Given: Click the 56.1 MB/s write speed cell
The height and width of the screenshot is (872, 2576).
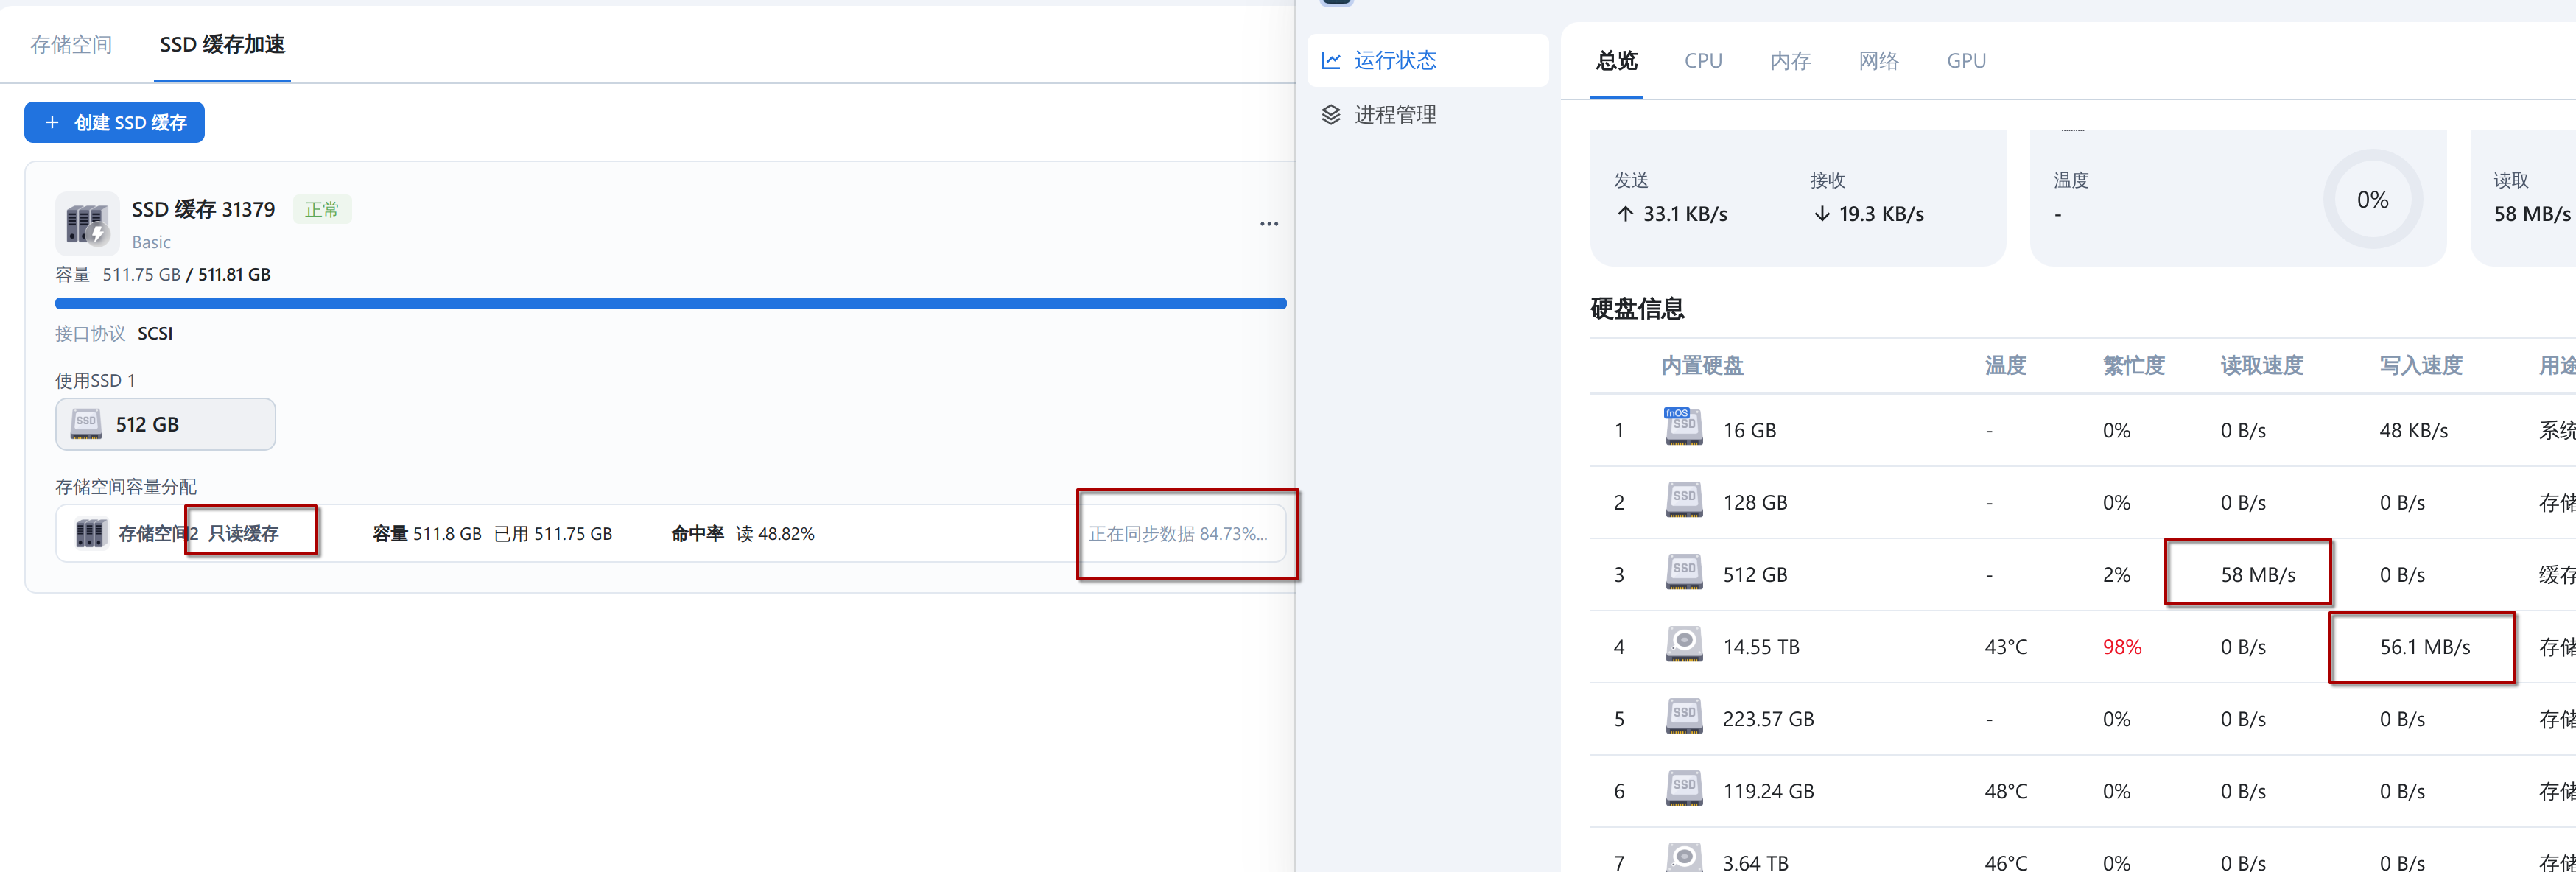Looking at the screenshot, I should tap(2424, 647).
